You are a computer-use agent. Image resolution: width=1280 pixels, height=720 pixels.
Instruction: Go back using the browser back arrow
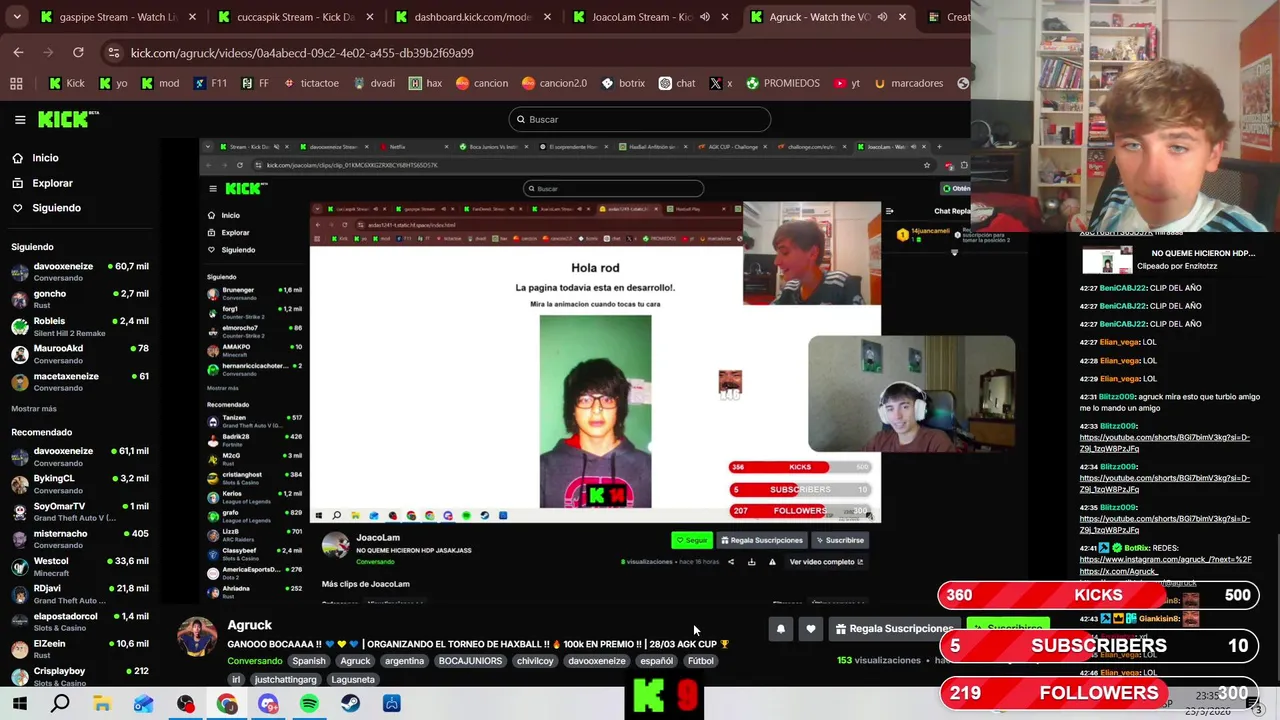[x=18, y=52]
